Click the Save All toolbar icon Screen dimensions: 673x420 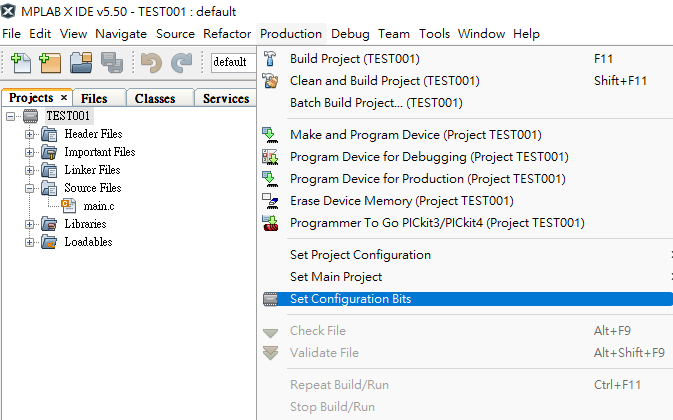pos(112,63)
